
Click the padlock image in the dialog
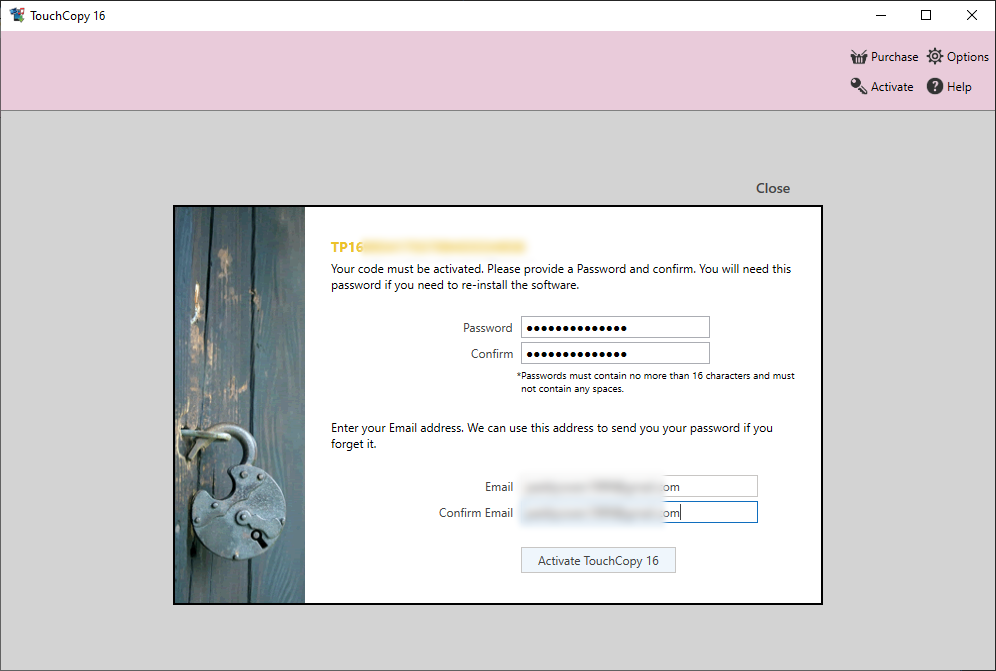pos(239,405)
